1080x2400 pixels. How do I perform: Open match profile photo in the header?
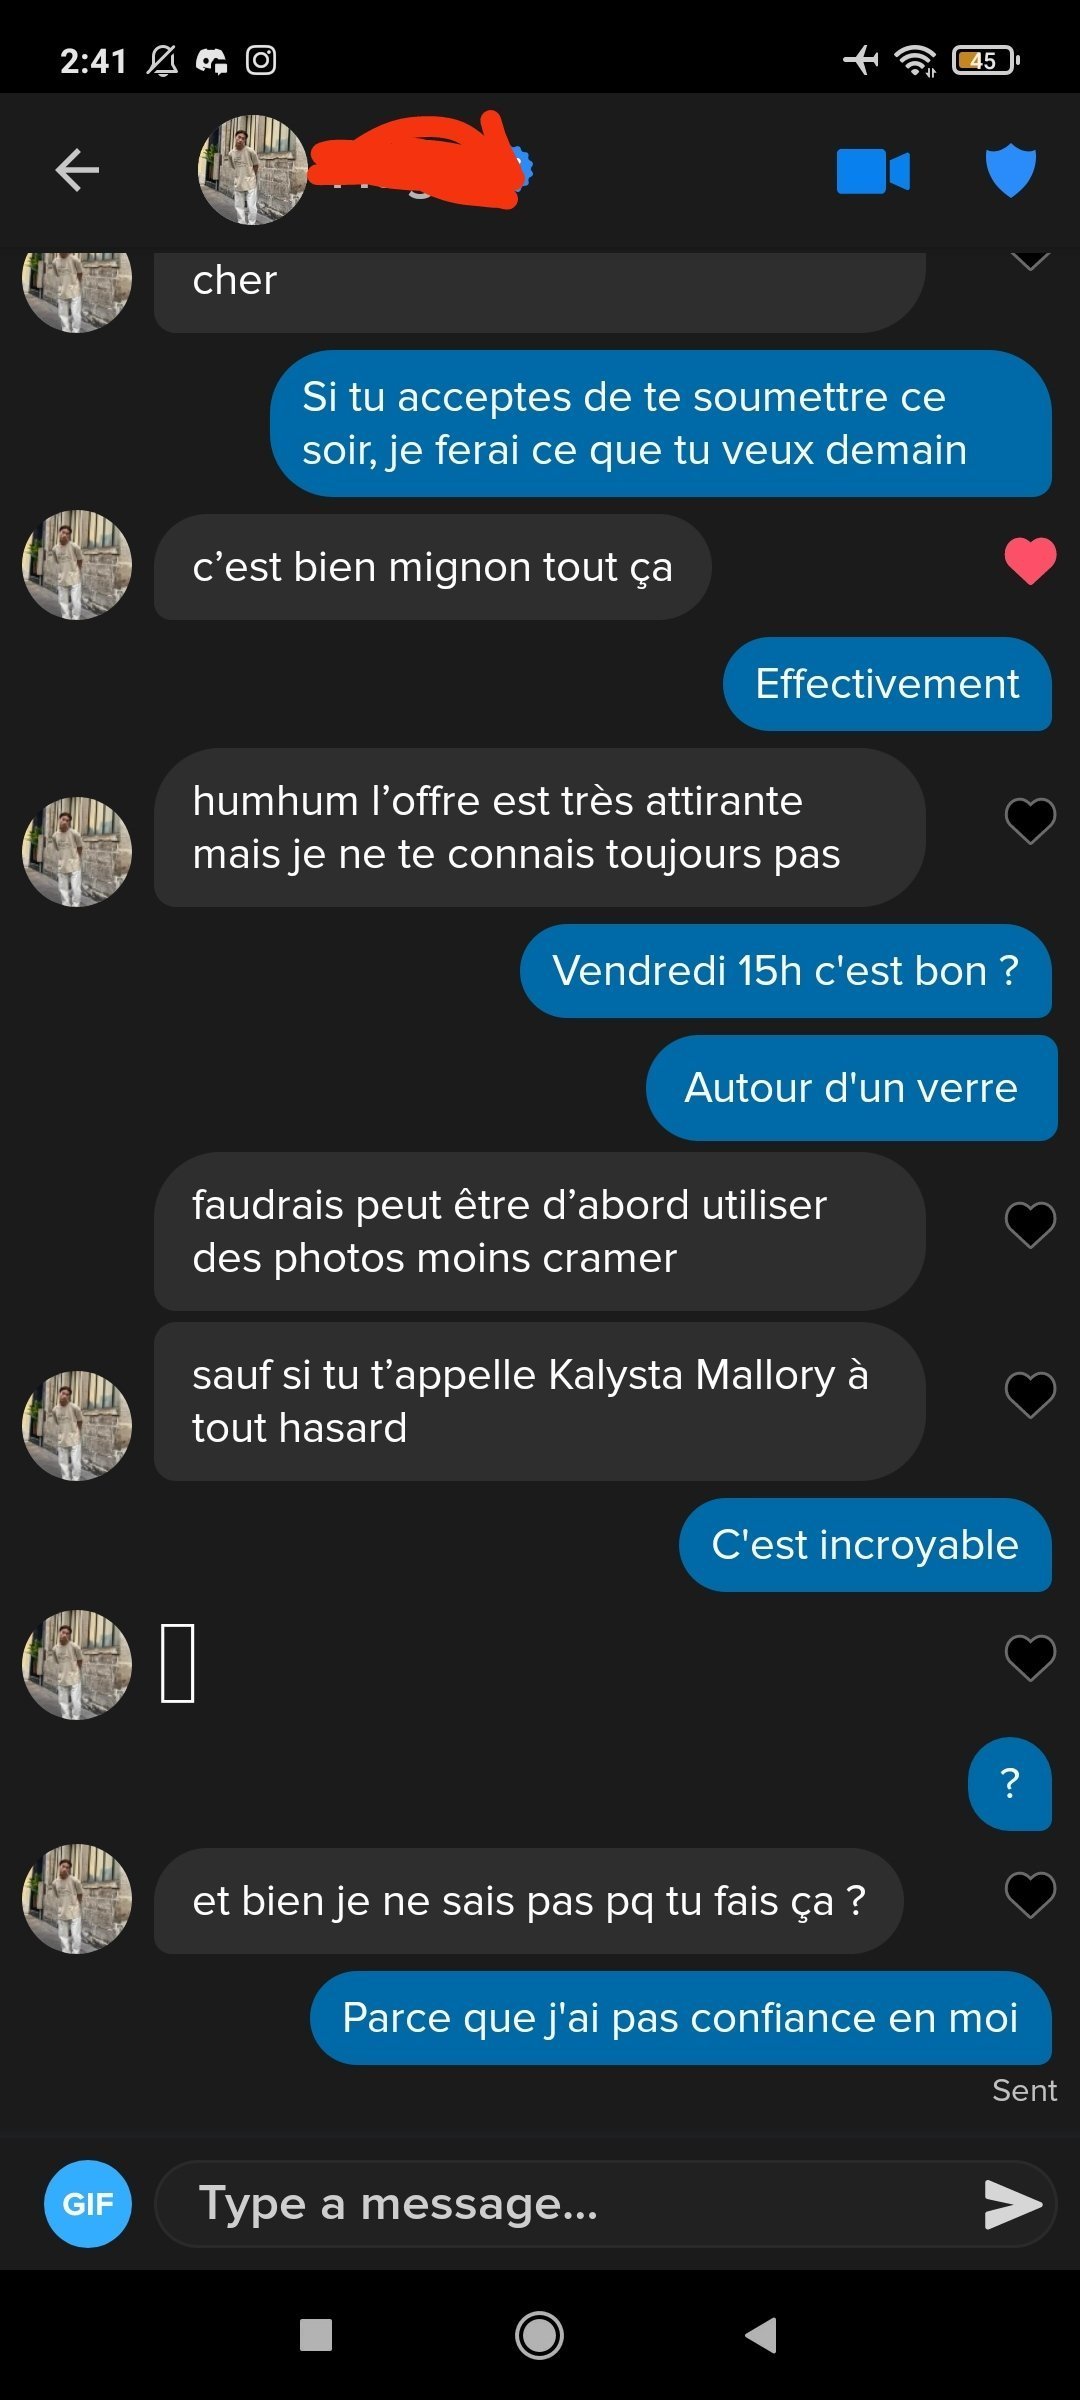point(253,170)
